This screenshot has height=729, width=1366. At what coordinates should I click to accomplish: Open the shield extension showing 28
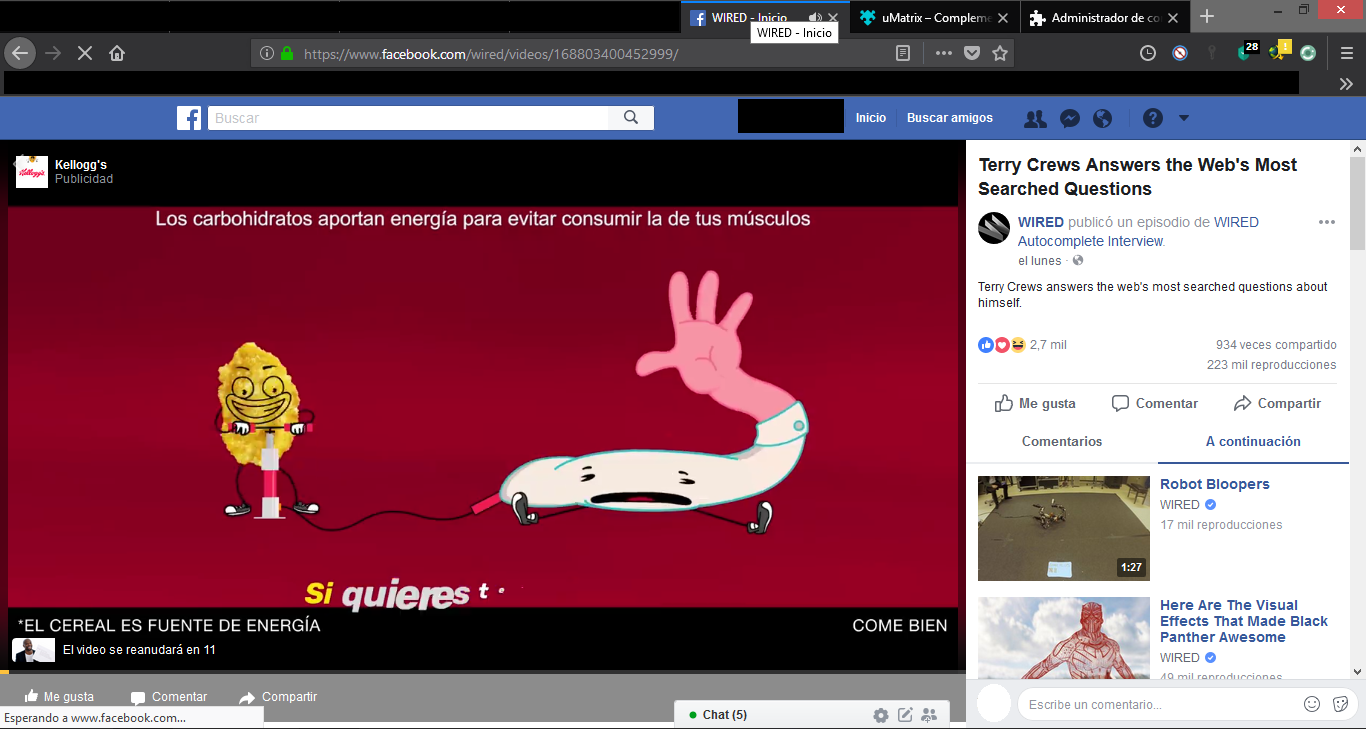[1246, 51]
